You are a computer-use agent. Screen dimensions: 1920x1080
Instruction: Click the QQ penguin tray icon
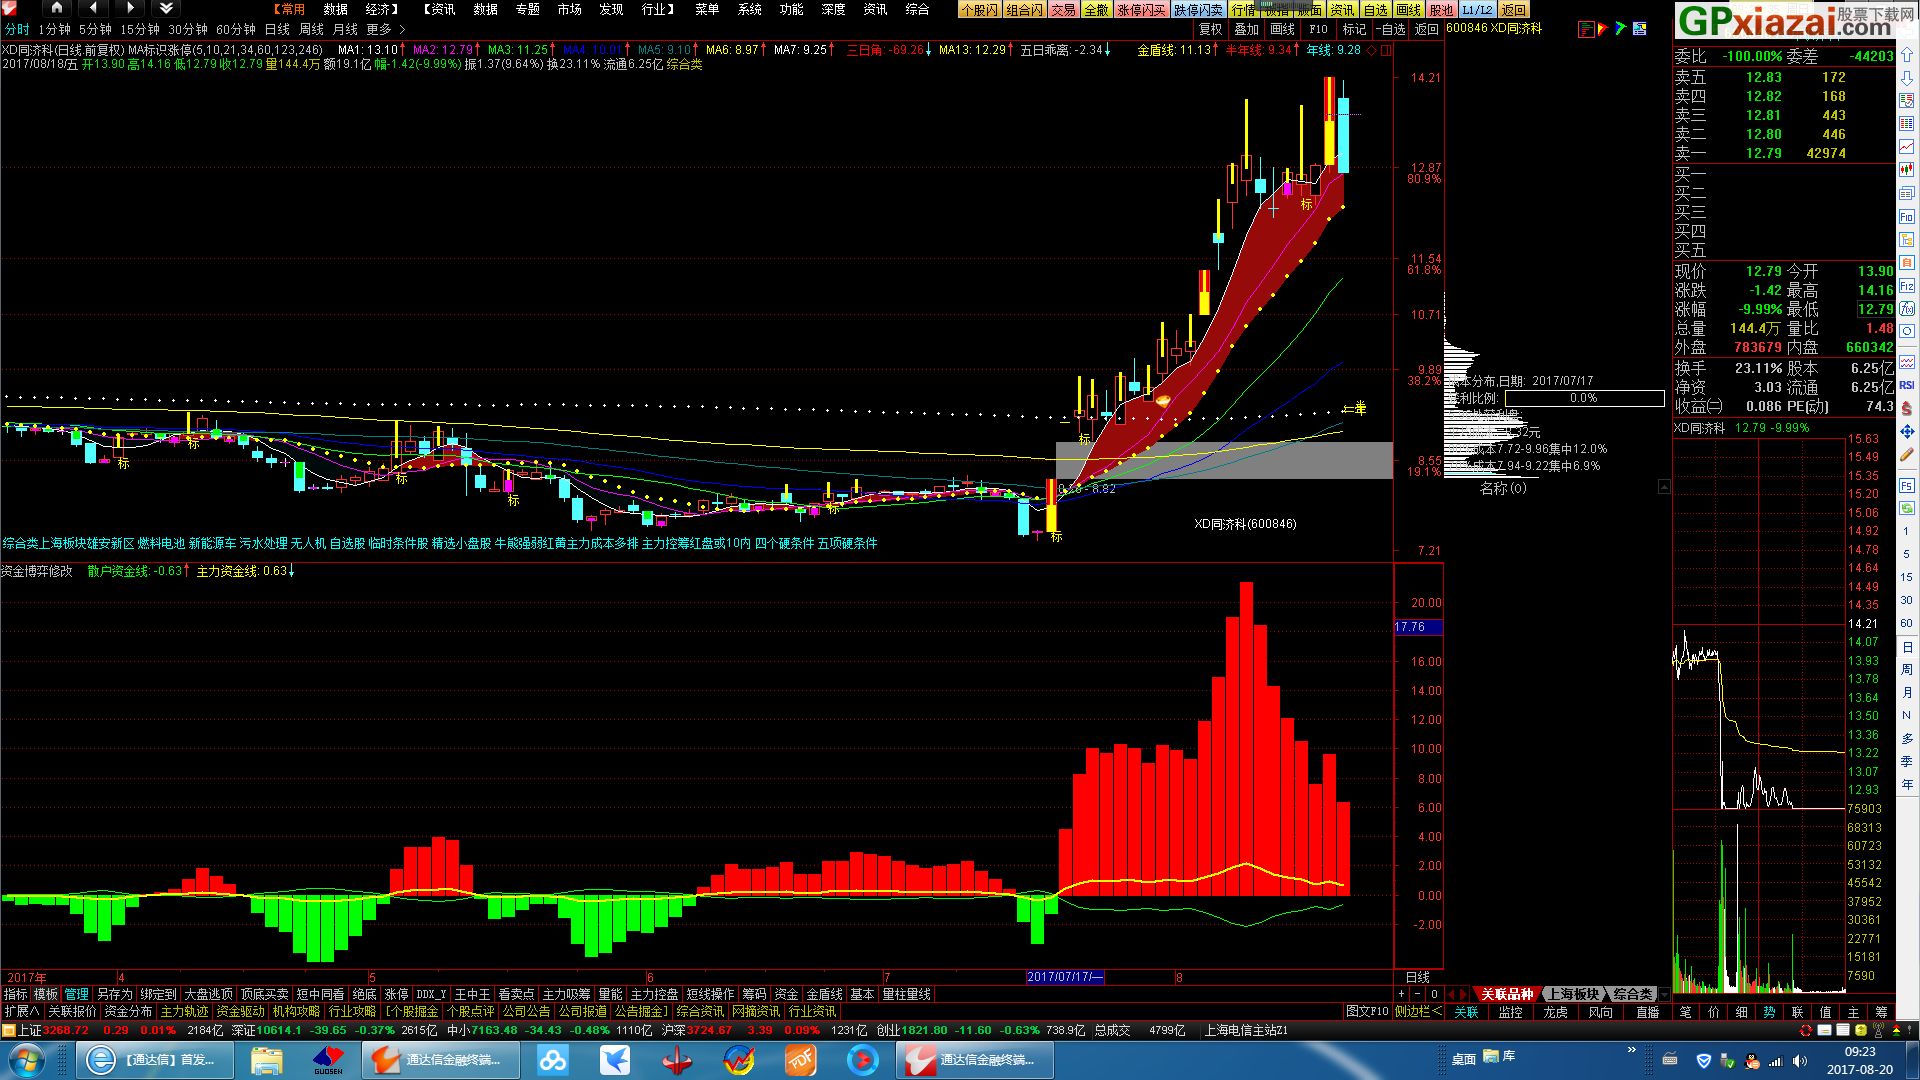1751,1060
